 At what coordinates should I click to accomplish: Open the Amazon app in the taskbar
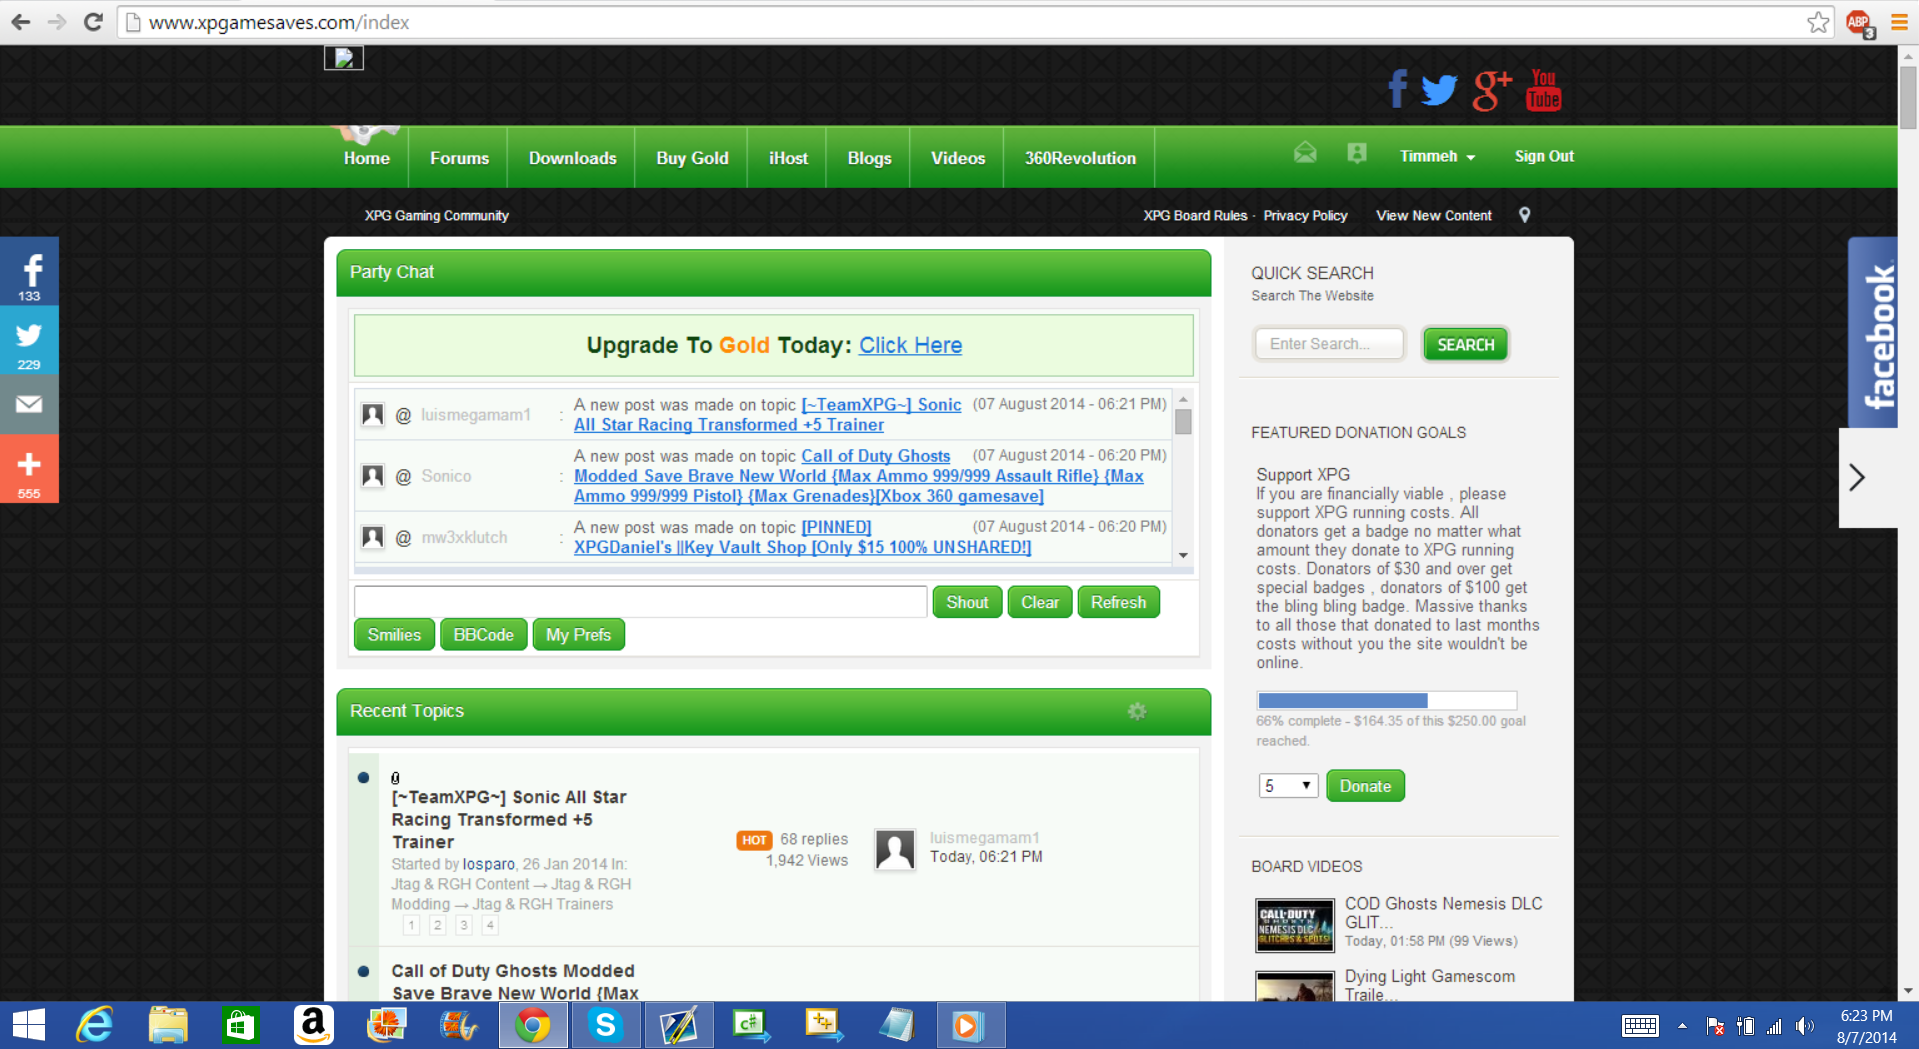tap(313, 1025)
